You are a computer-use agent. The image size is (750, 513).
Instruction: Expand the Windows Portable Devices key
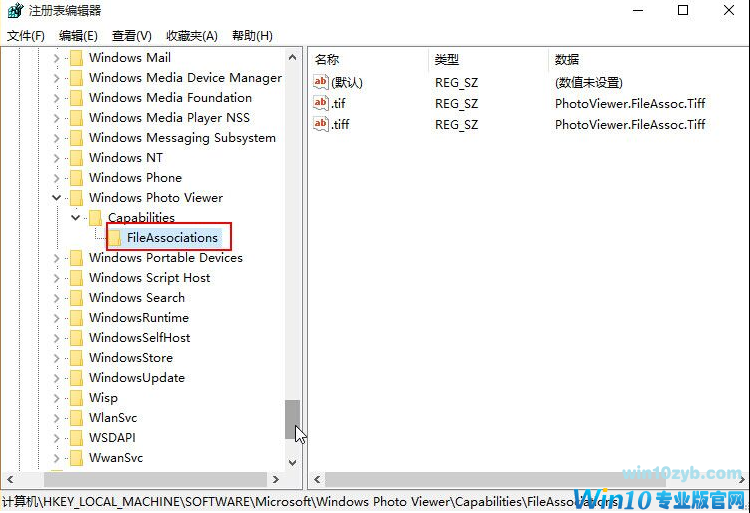tap(56, 258)
